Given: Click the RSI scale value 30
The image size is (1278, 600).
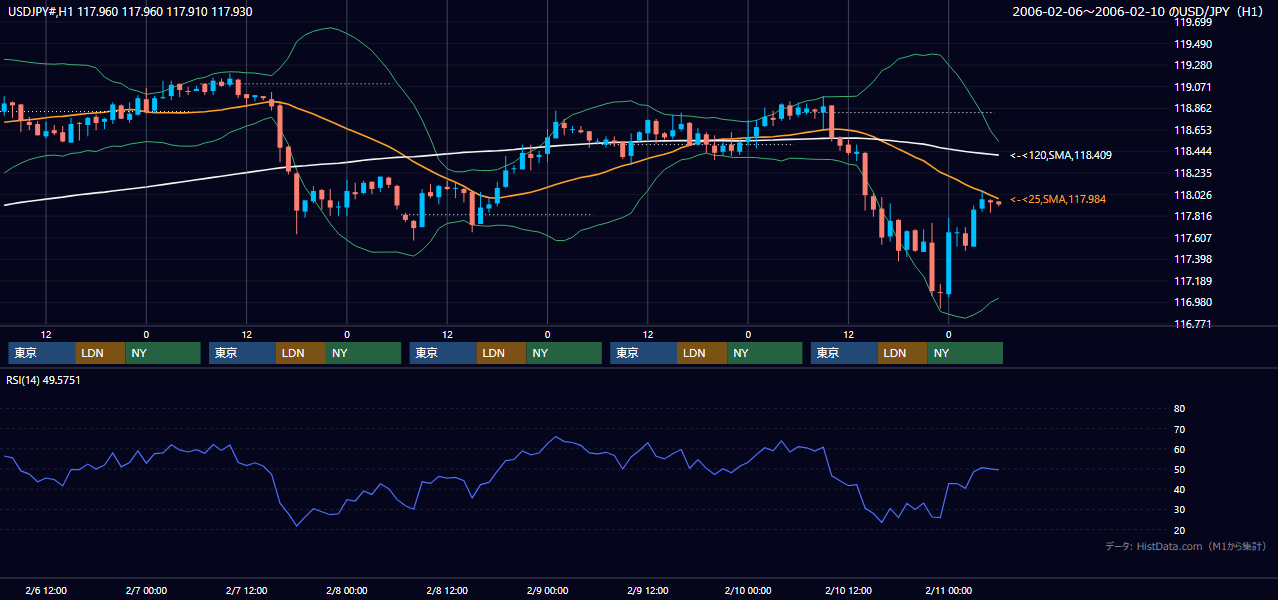Looking at the screenshot, I should pyautogui.click(x=1179, y=509).
